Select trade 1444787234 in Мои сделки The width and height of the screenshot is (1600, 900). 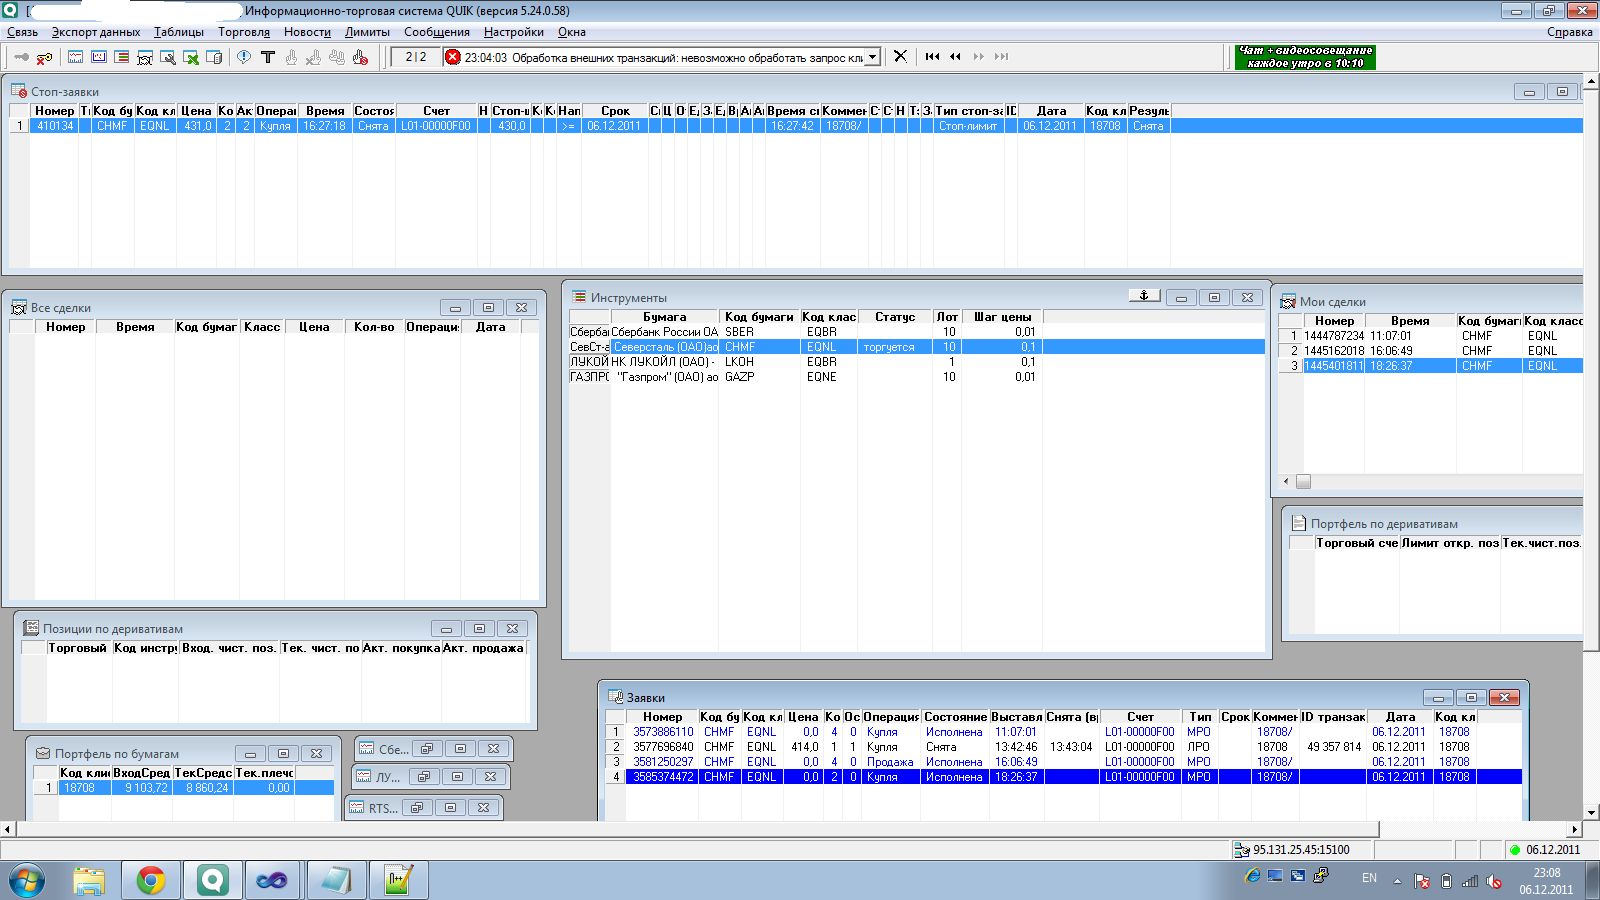click(1430, 336)
